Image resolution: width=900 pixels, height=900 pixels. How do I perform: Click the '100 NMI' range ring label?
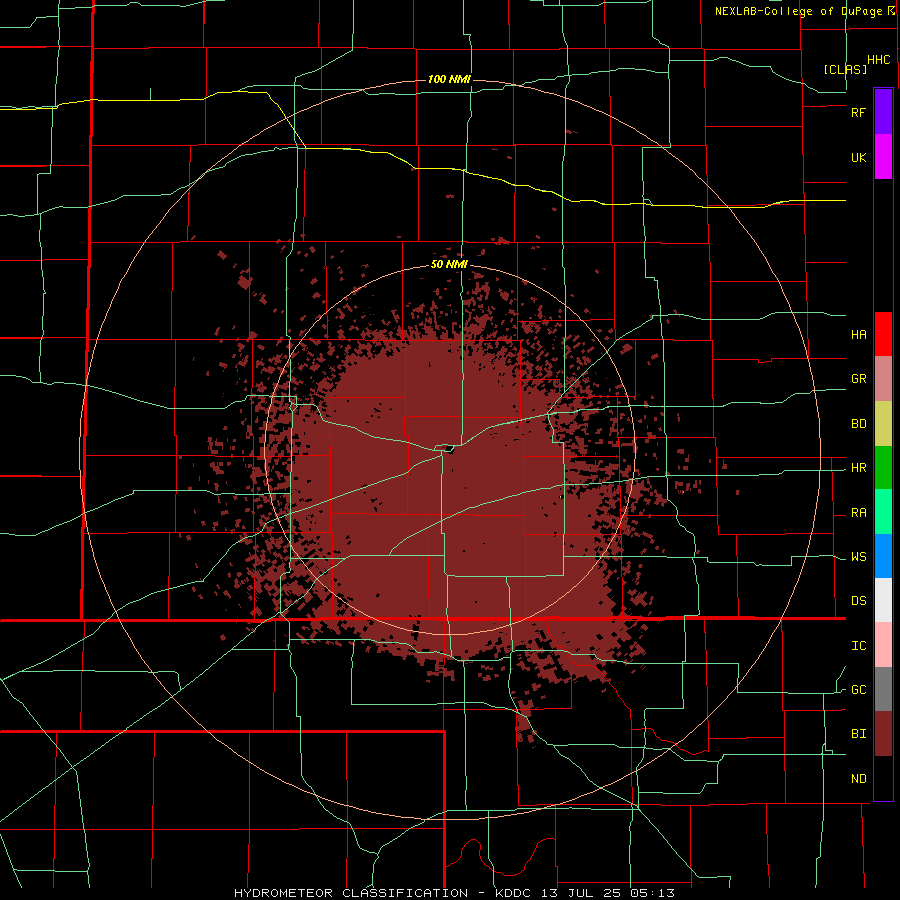click(449, 79)
